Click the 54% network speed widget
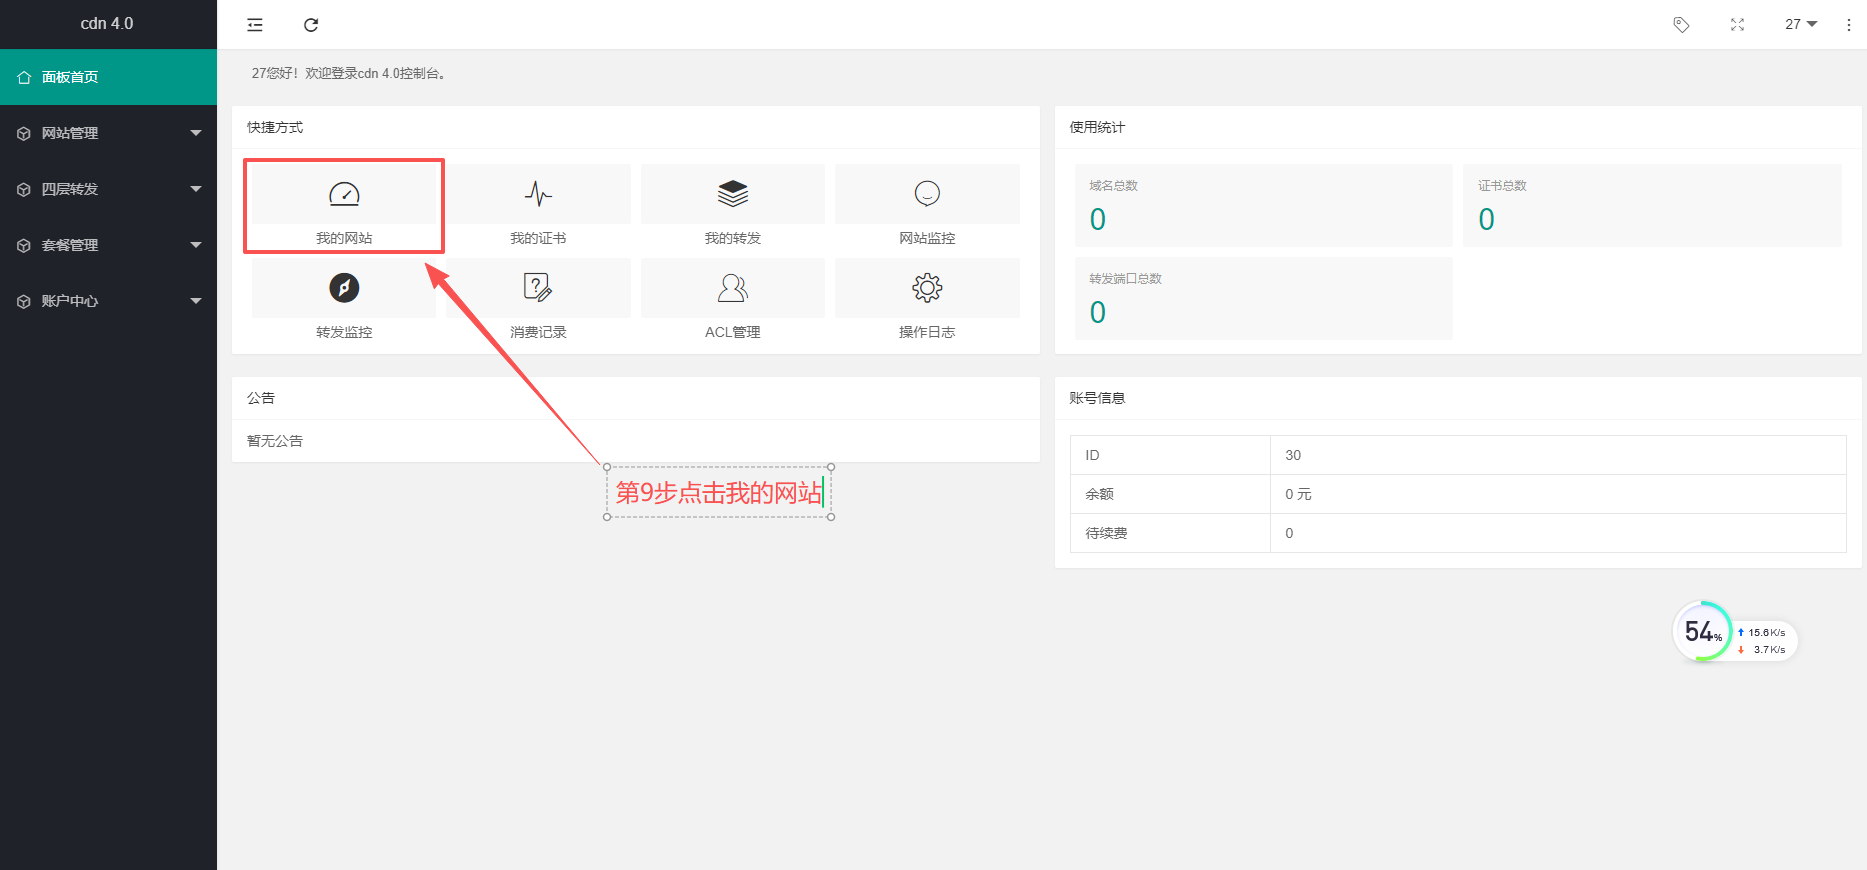Image resolution: width=1867 pixels, height=870 pixels. (x=1703, y=632)
